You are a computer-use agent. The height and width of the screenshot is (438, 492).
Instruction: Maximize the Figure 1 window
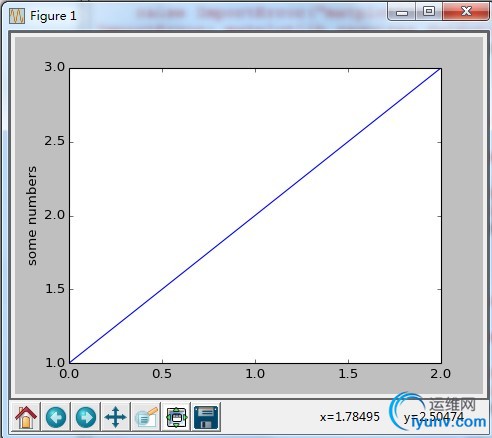(x=429, y=12)
